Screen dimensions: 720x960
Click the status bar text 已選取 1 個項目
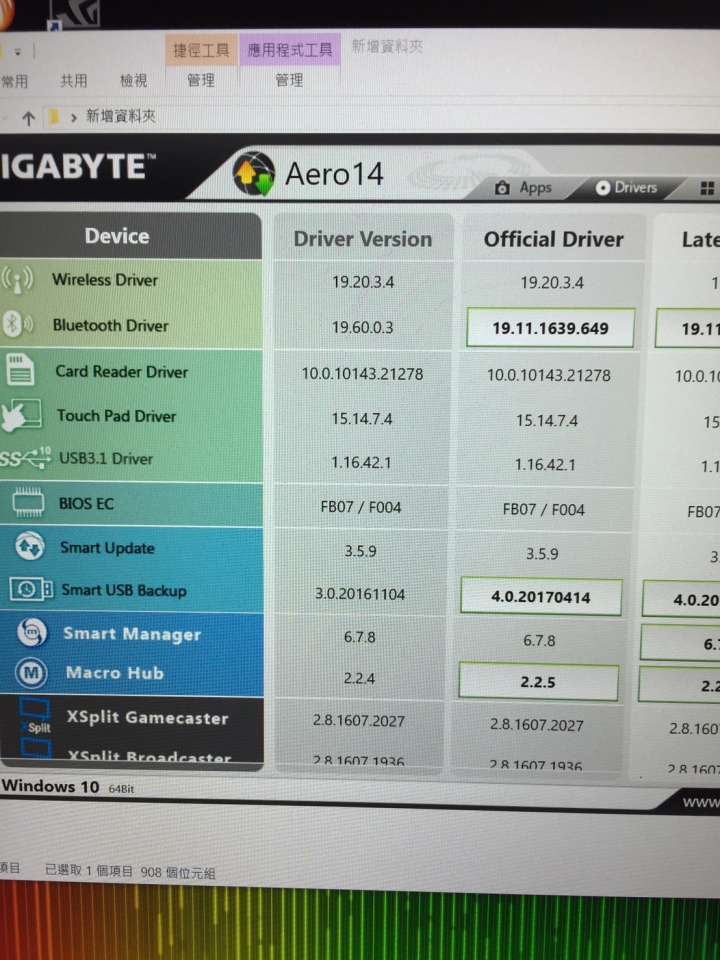(89, 870)
